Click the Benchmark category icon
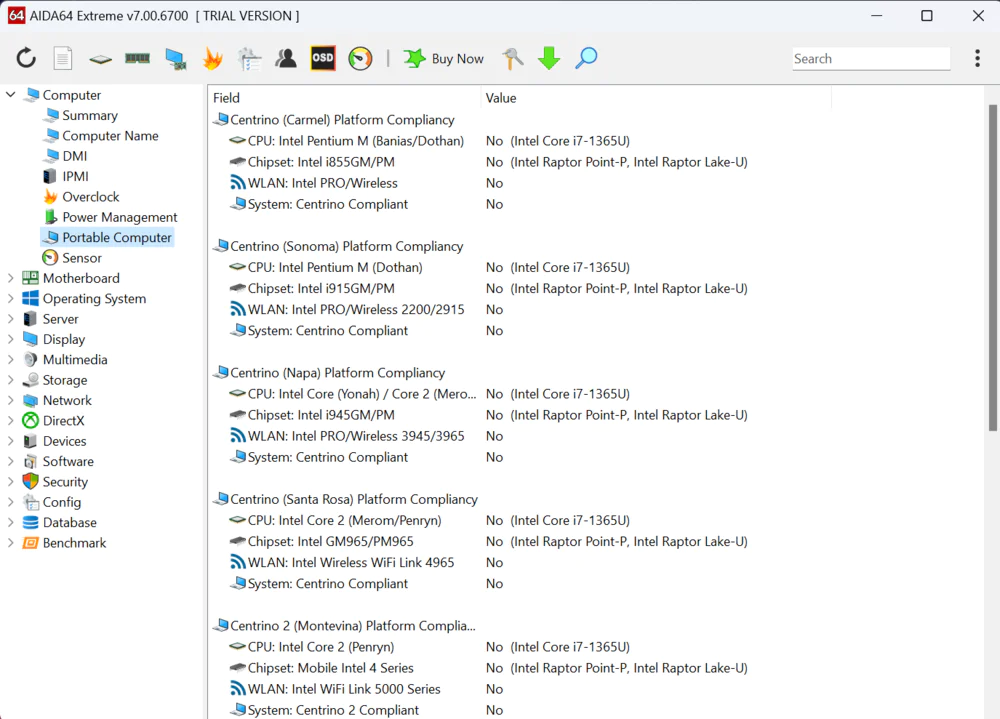The height and width of the screenshot is (719, 1000). click(30, 543)
